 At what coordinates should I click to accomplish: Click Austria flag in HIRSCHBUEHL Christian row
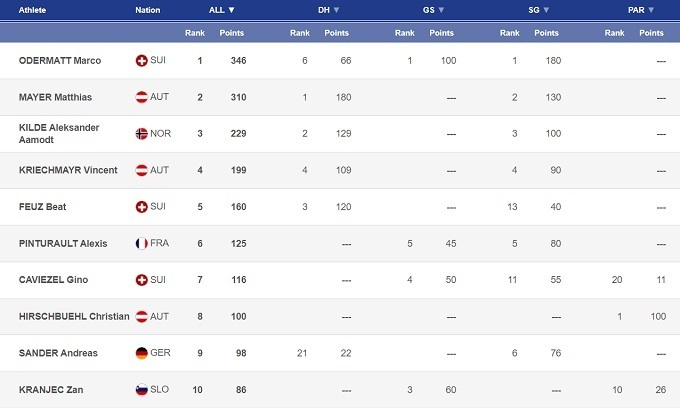pos(142,316)
